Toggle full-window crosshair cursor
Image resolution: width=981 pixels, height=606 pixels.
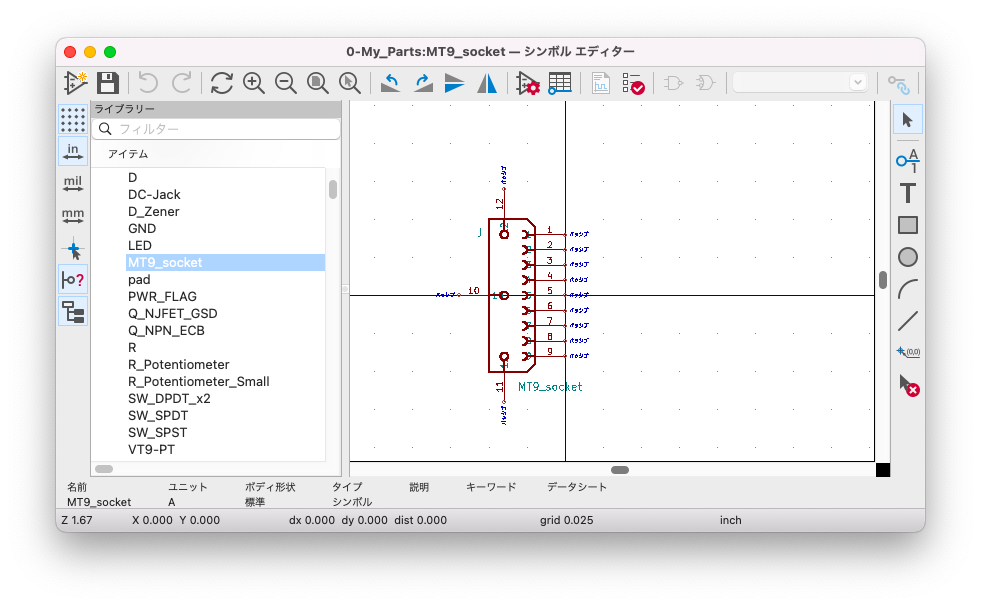tap(73, 248)
